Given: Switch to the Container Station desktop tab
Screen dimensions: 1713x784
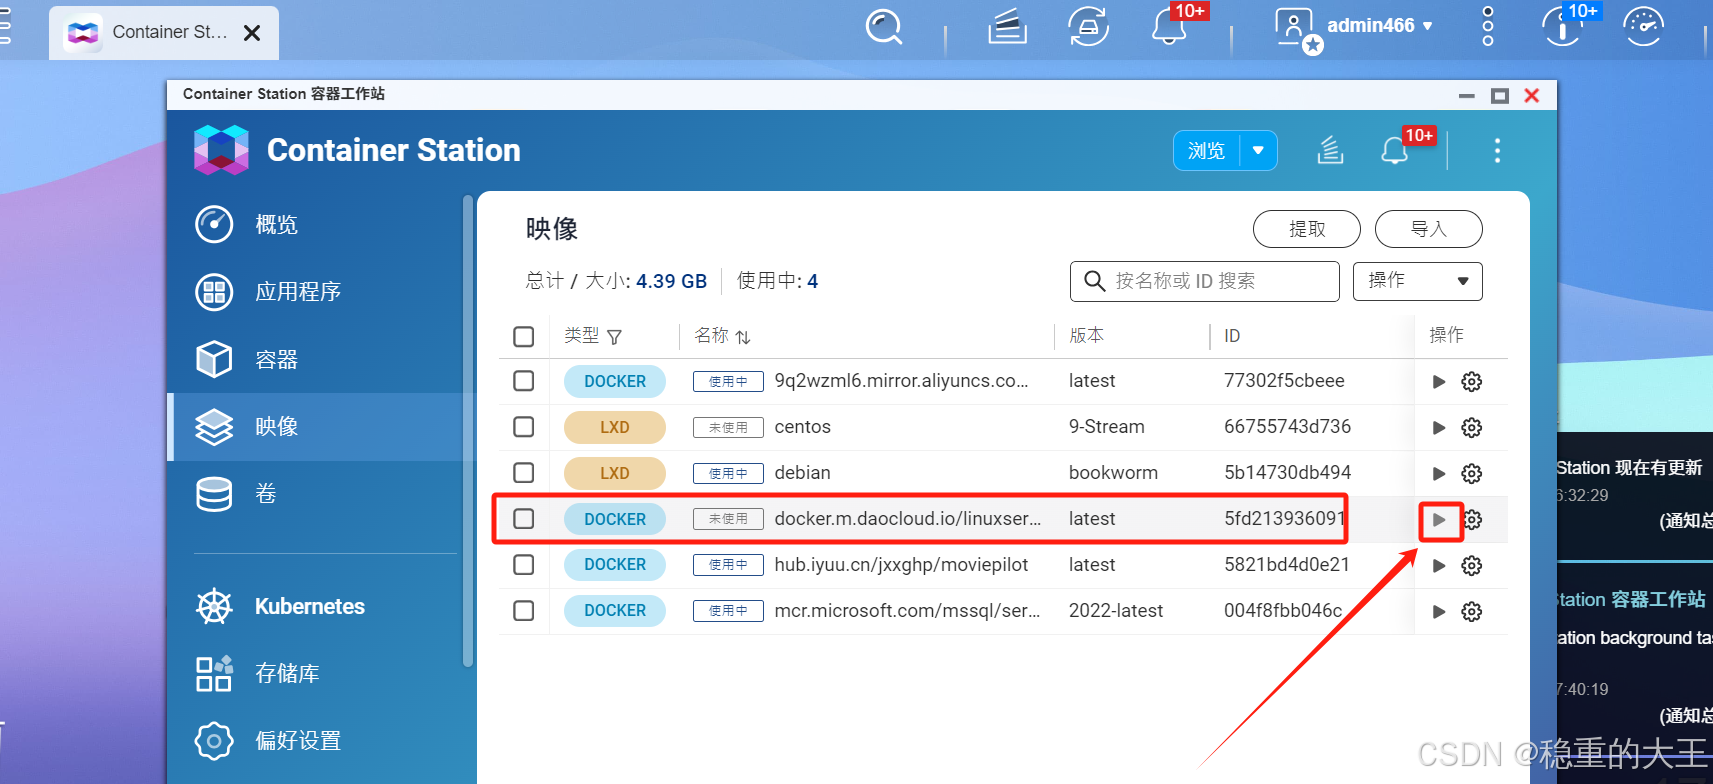Looking at the screenshot, I should click(x=164, y=33).
